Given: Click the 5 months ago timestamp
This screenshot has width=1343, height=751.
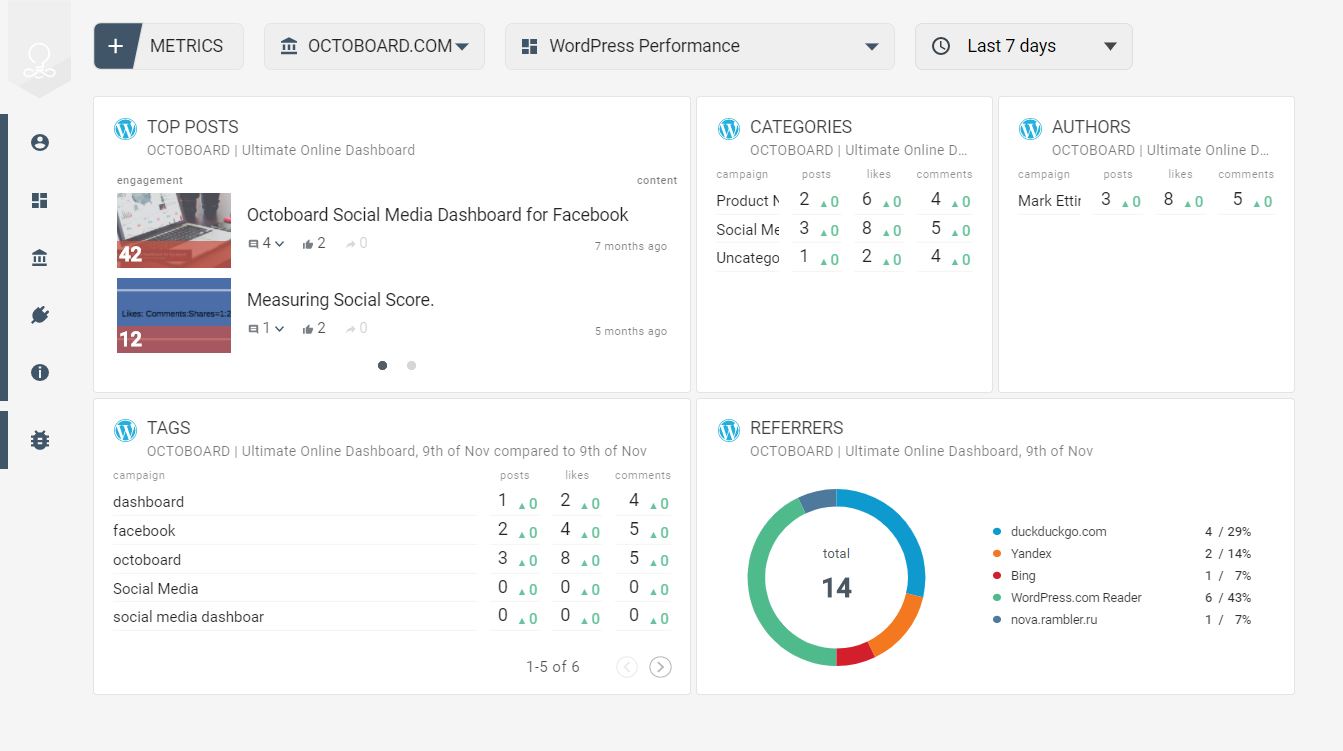Looking at the screenshot, I should 631,331.
